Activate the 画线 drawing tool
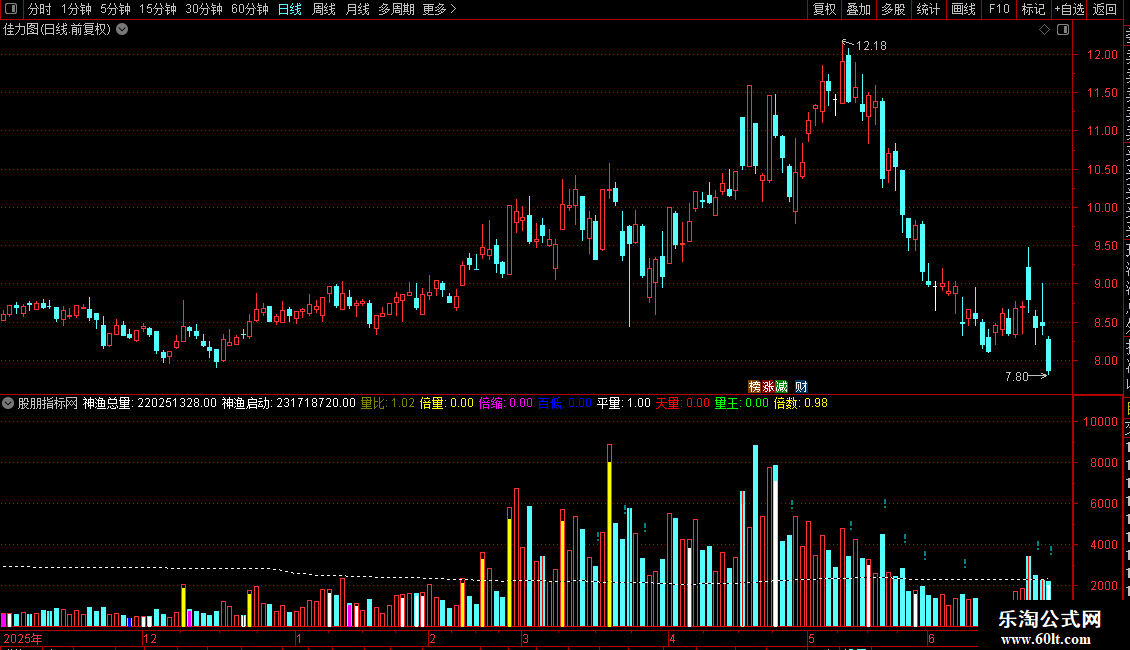Screen dimensions: 1130x650 tap(963, 9)
